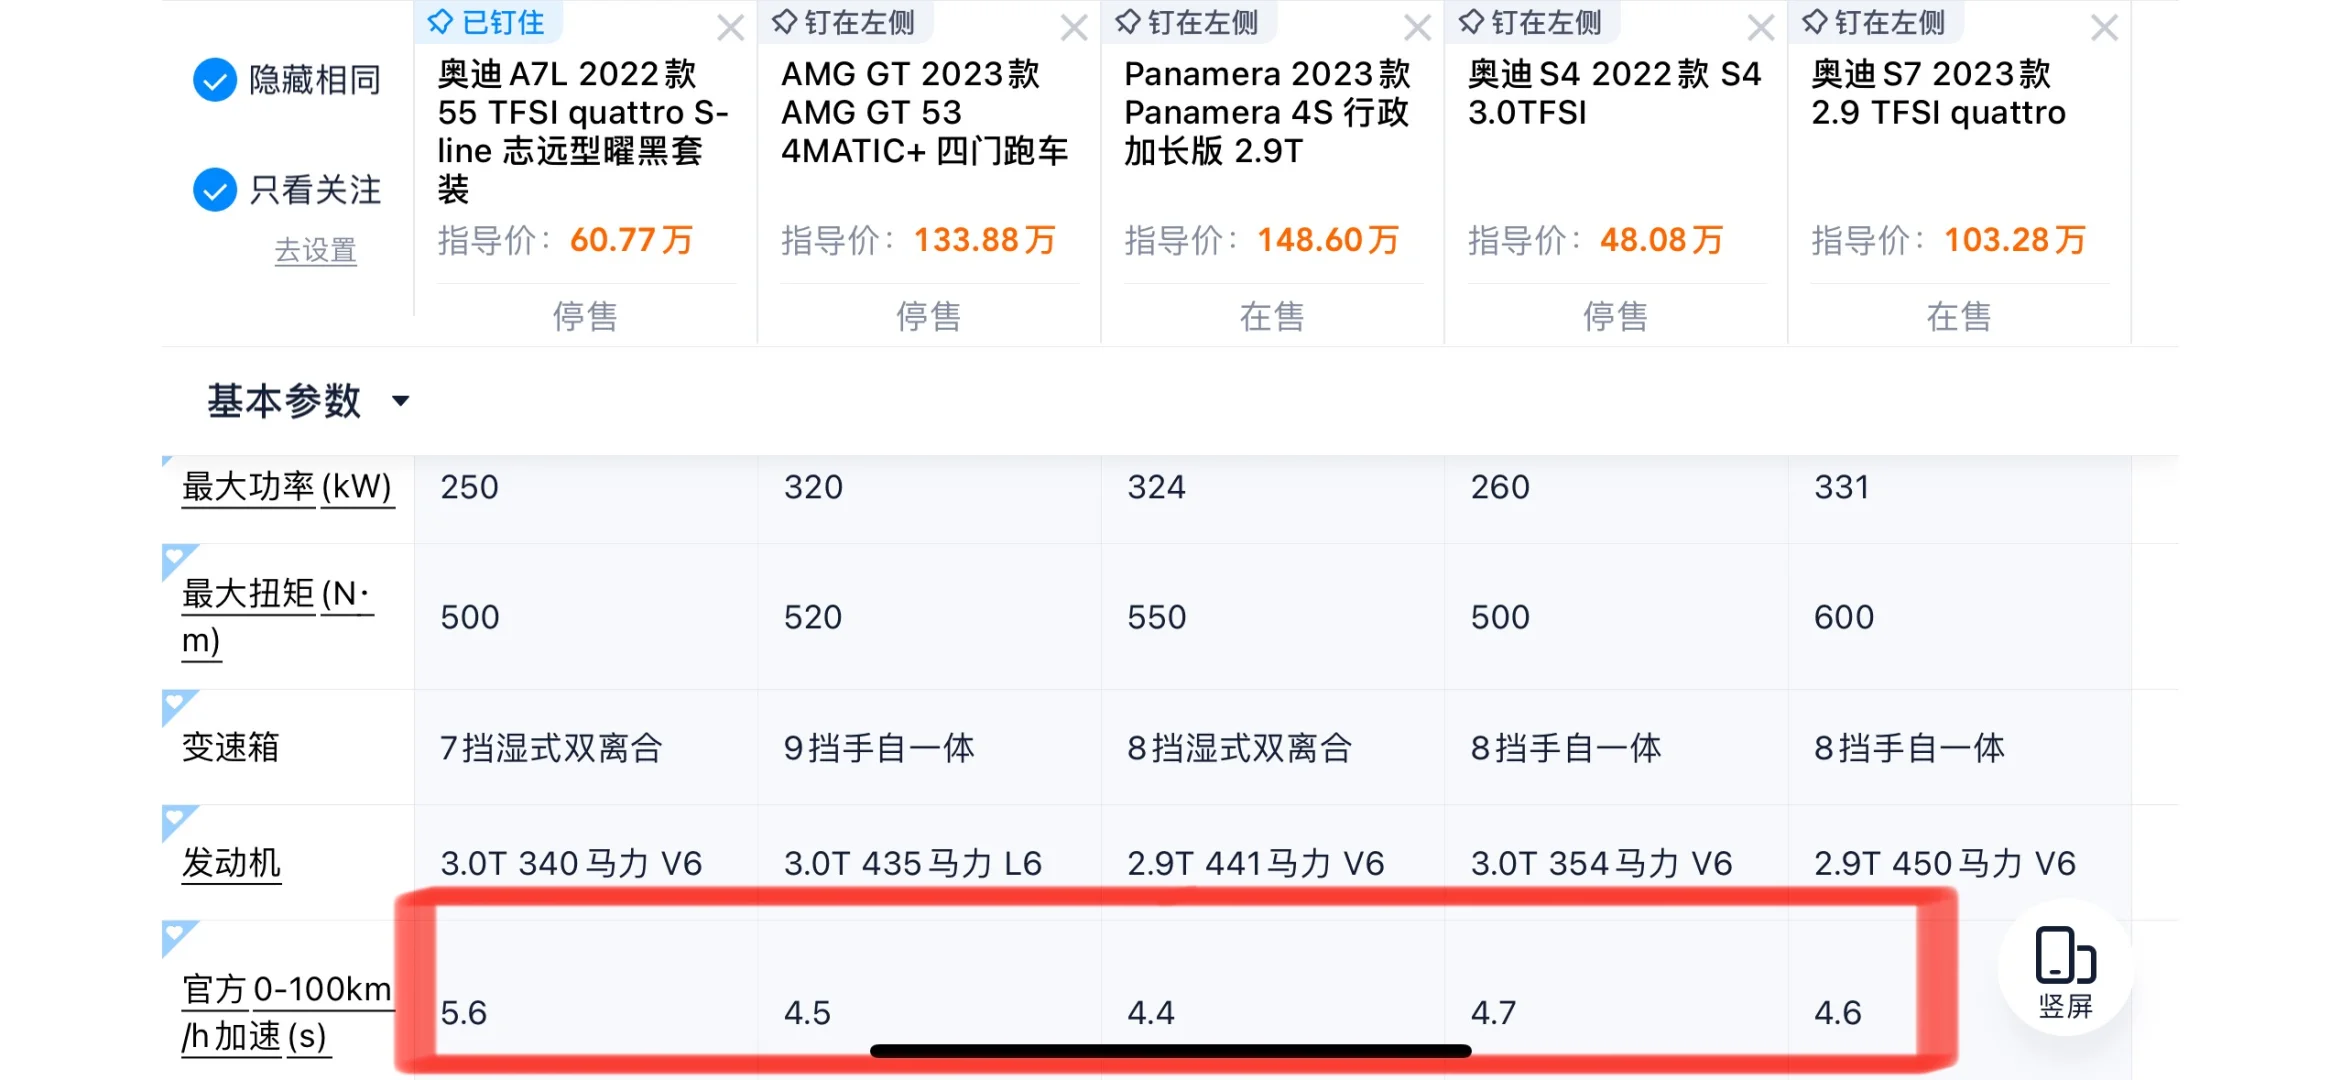The height and width of the screenshot is (1080, 2341).
Task: Uncheck 隐藏相同 checkbox
Action: (215, 80)
